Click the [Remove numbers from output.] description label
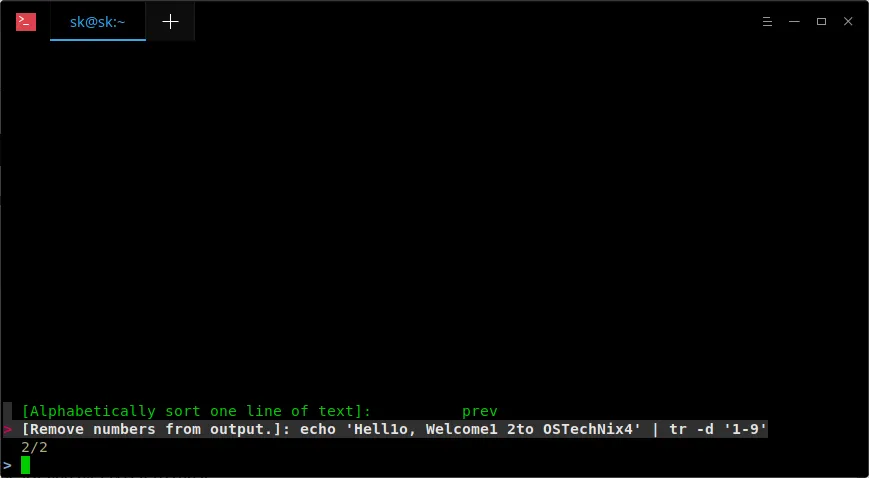This screenshot has width=869, height=478. click(156, 429)
